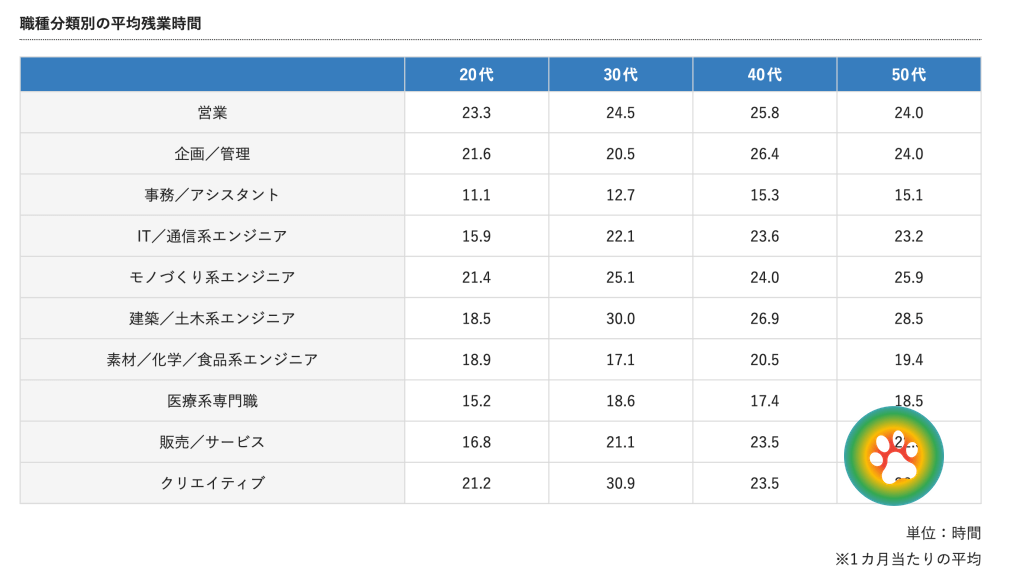Viewport: 1024px width, 586px height.
Task: Click the 事務／アシスタント row label
Action: 212,195
